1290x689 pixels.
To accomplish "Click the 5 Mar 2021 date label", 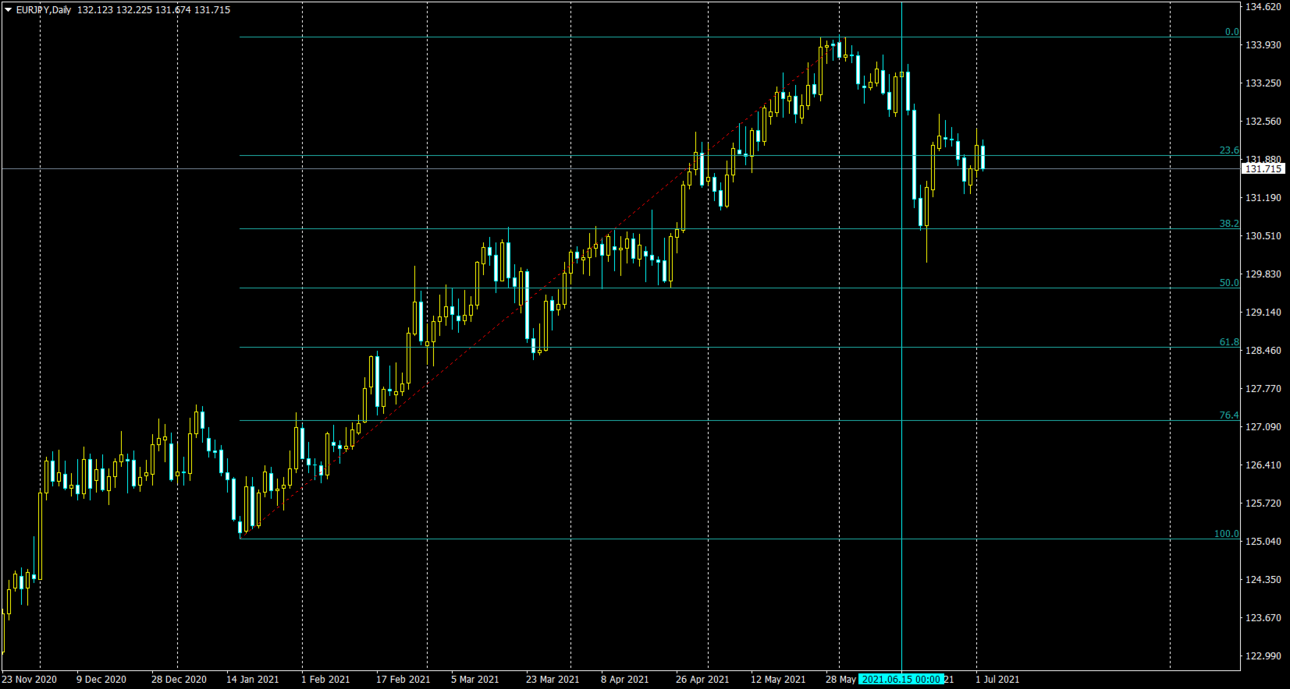I will click(475, 679).
